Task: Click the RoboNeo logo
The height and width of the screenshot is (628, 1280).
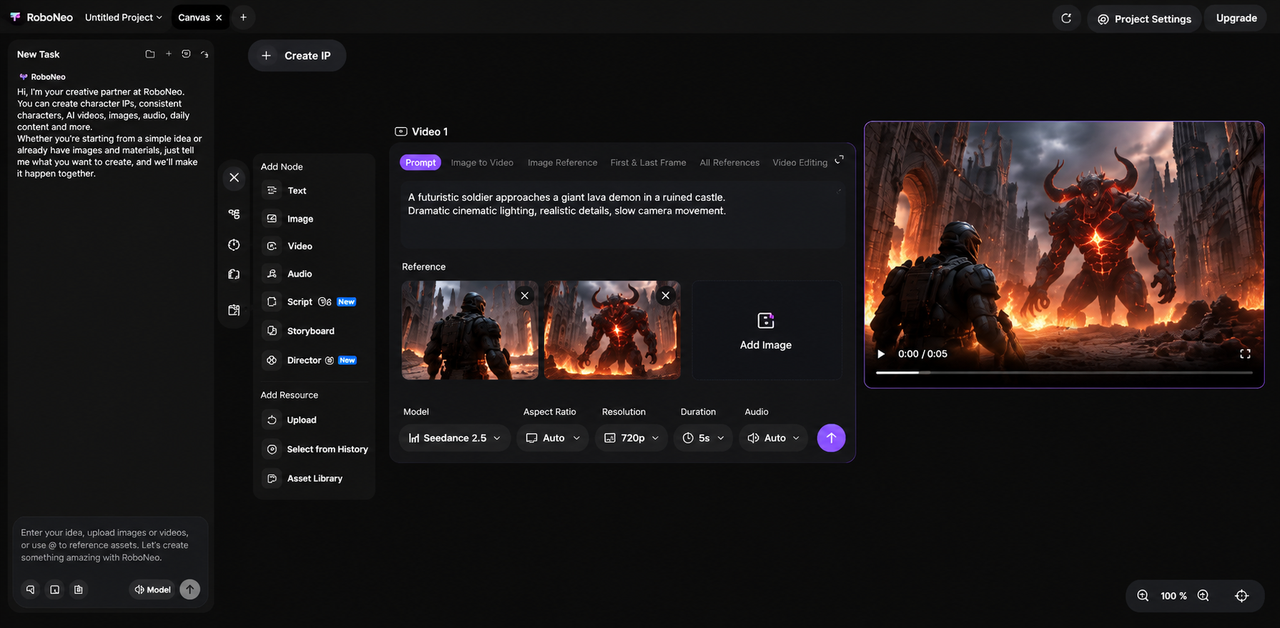Action: click(x=40, y=18)
